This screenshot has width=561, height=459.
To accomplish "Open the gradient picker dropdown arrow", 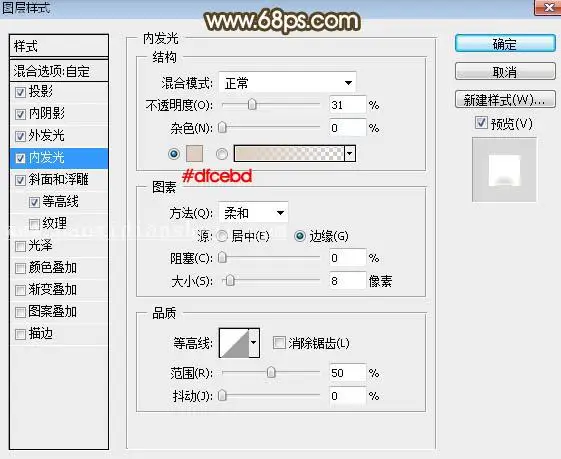I will [350, 153].
